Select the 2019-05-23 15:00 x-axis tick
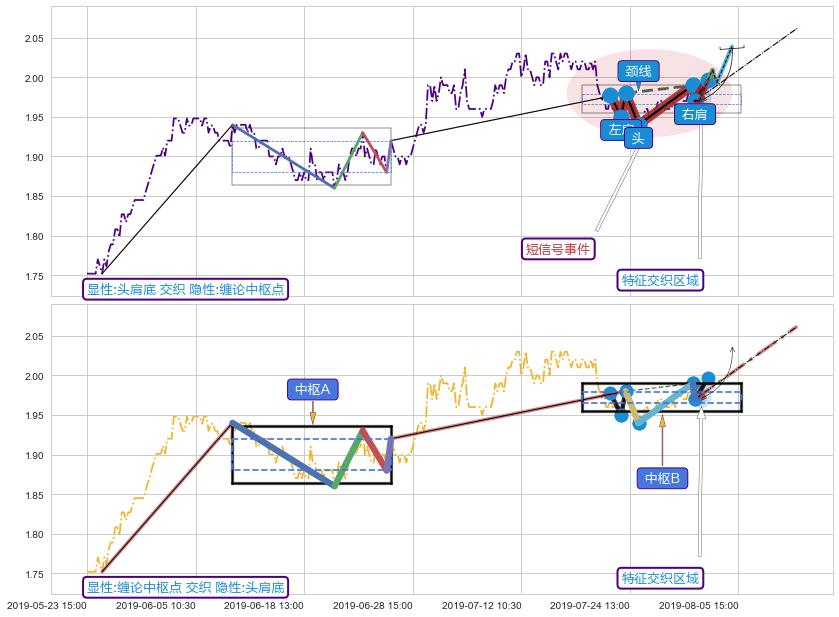Image resolution: width=839 pixels, height=617 pixels. pyautogui.click(x=46, y=605)
